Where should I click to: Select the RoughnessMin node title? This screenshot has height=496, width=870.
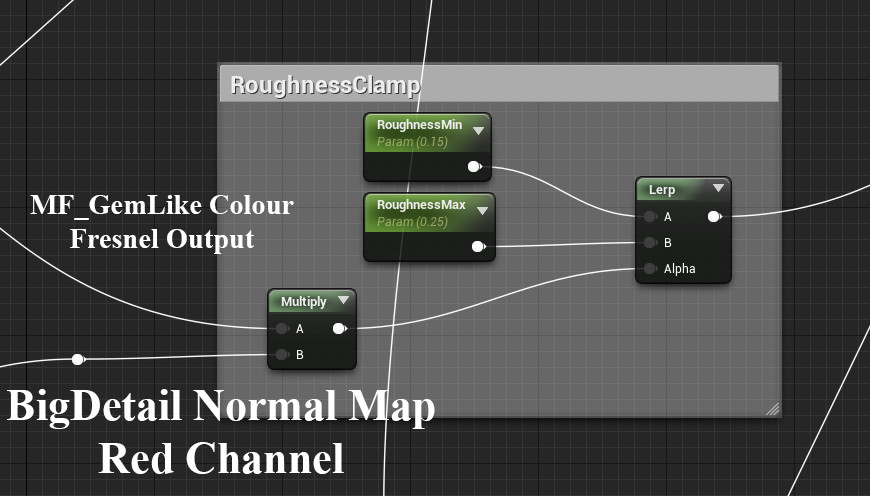point(418,125)
